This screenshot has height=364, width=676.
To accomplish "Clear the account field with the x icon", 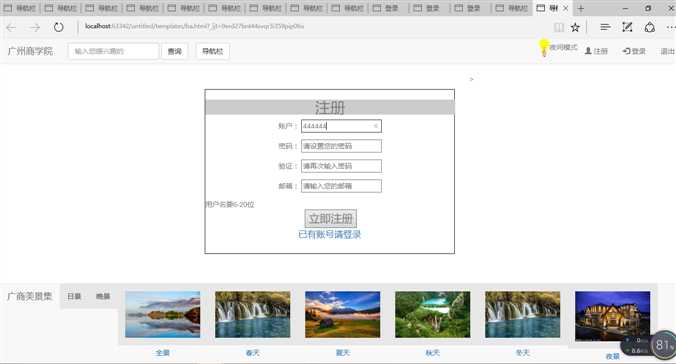I will (x=376, y=126).
